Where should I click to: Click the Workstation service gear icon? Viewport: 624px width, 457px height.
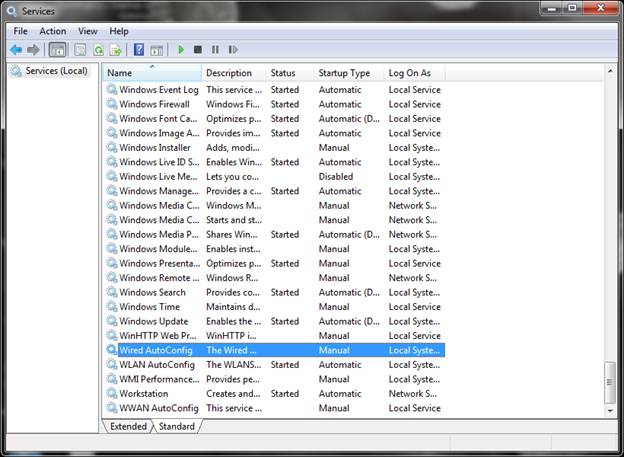pyautogui.click(x=112, y=393)
